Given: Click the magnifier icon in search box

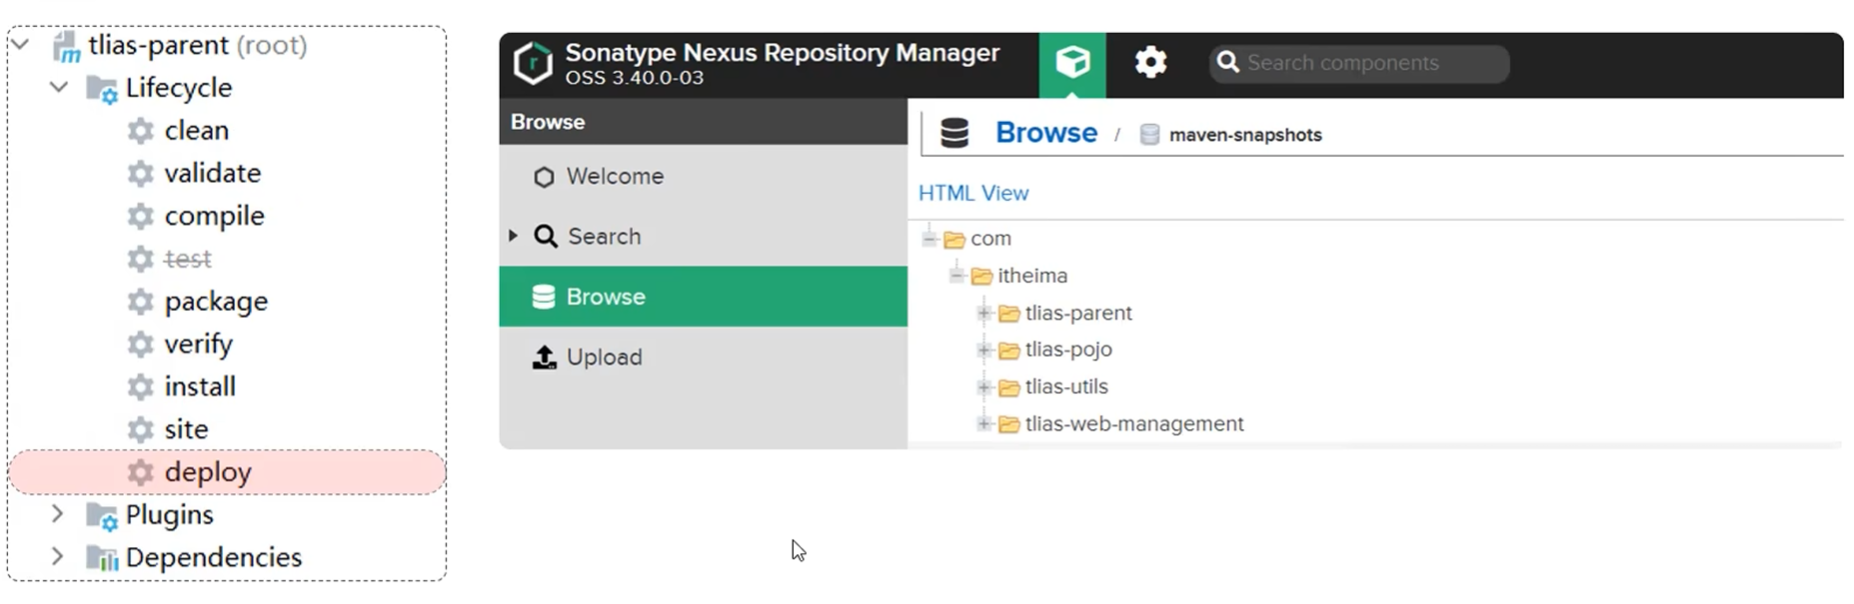Looking at the screenshot, I should [1228, 63].
